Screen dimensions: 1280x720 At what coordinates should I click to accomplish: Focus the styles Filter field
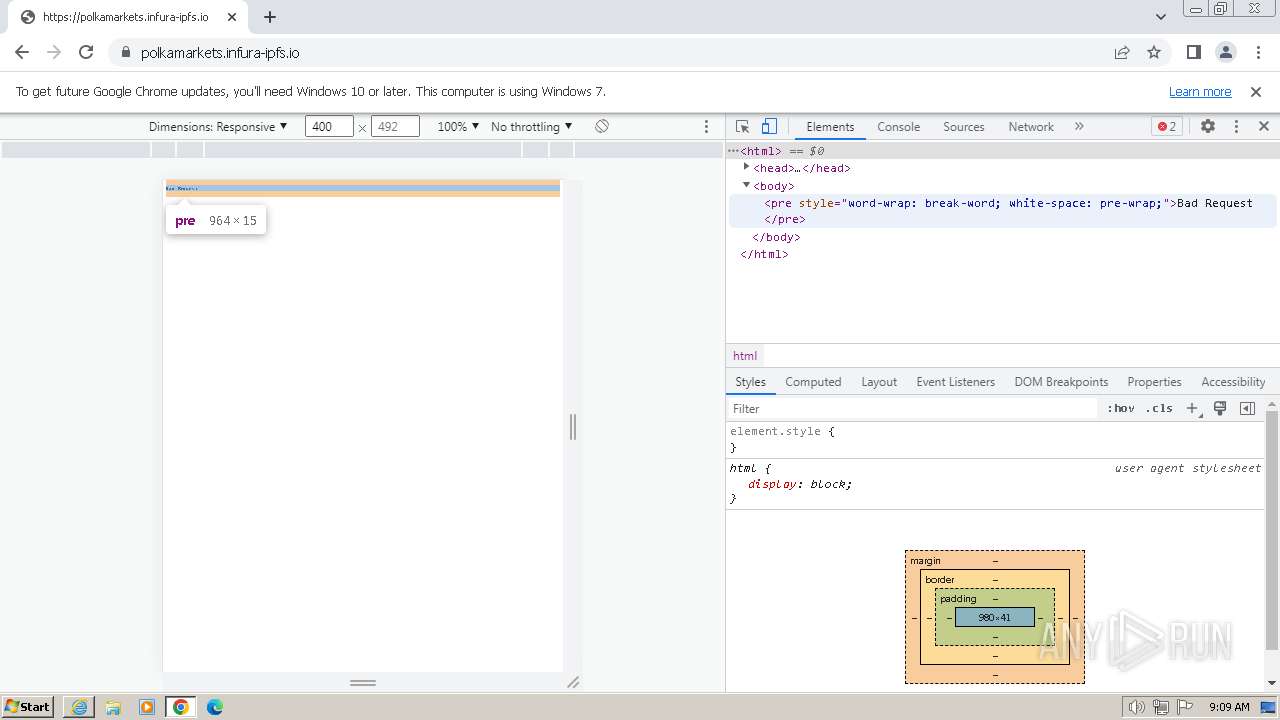click(912, 408)
